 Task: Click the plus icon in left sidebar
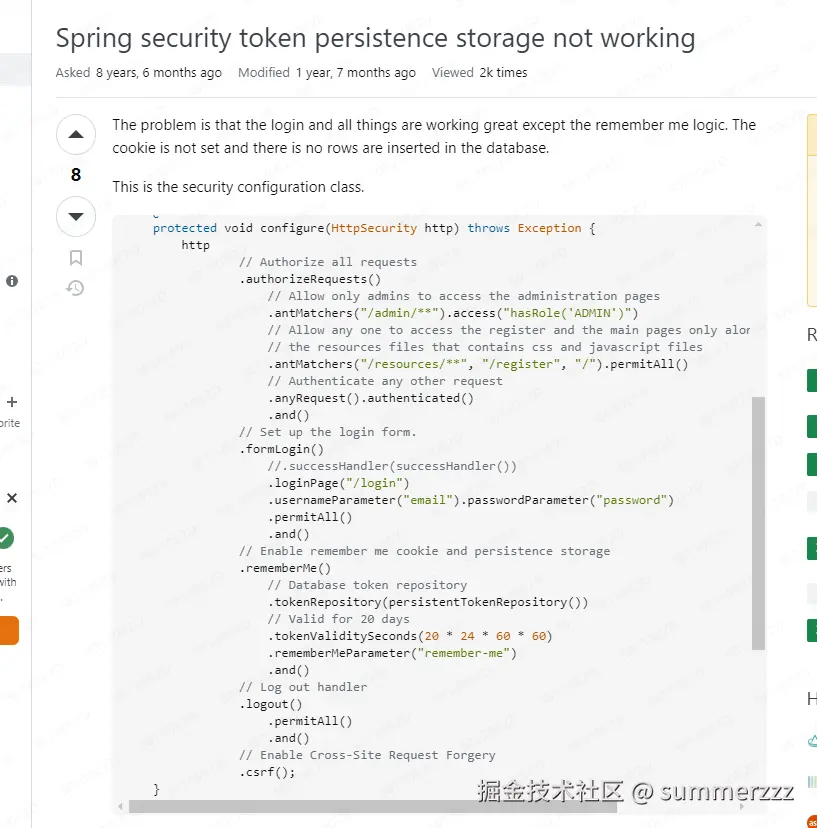[x=12, y=402]
